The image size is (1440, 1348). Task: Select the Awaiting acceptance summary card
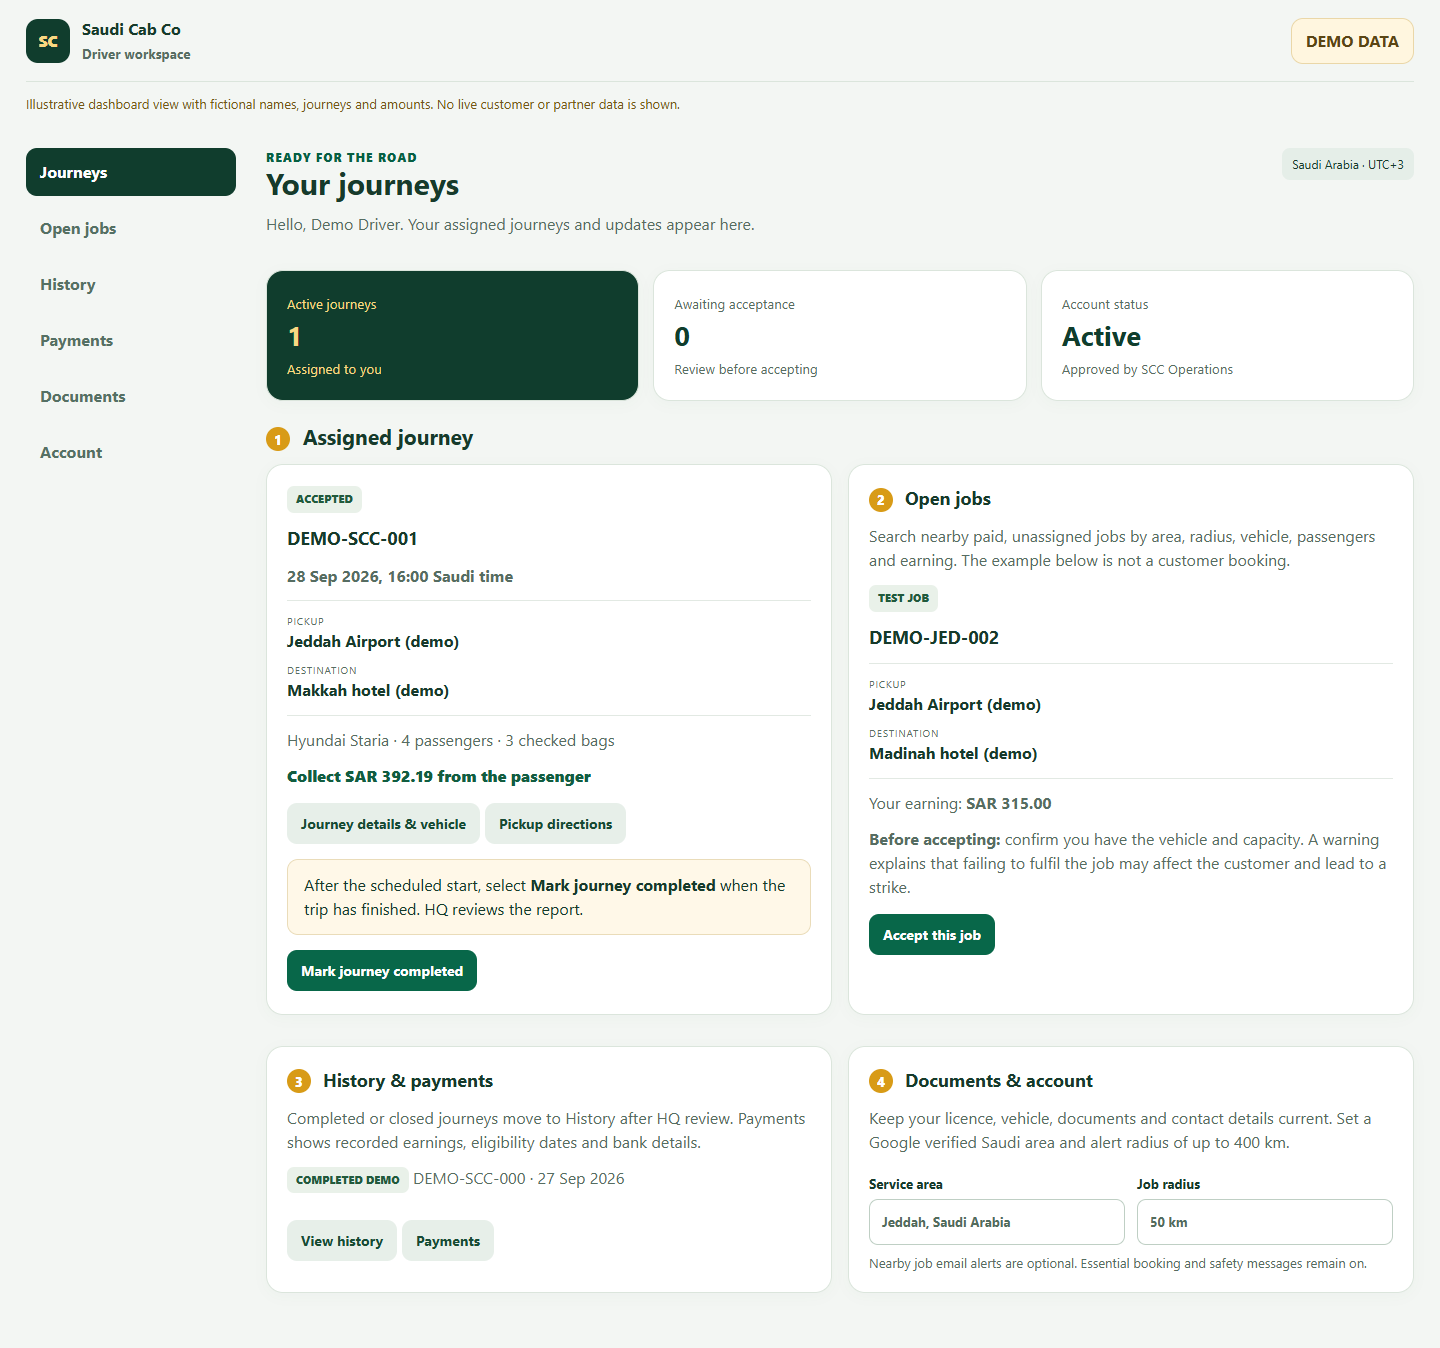point(840,335)
